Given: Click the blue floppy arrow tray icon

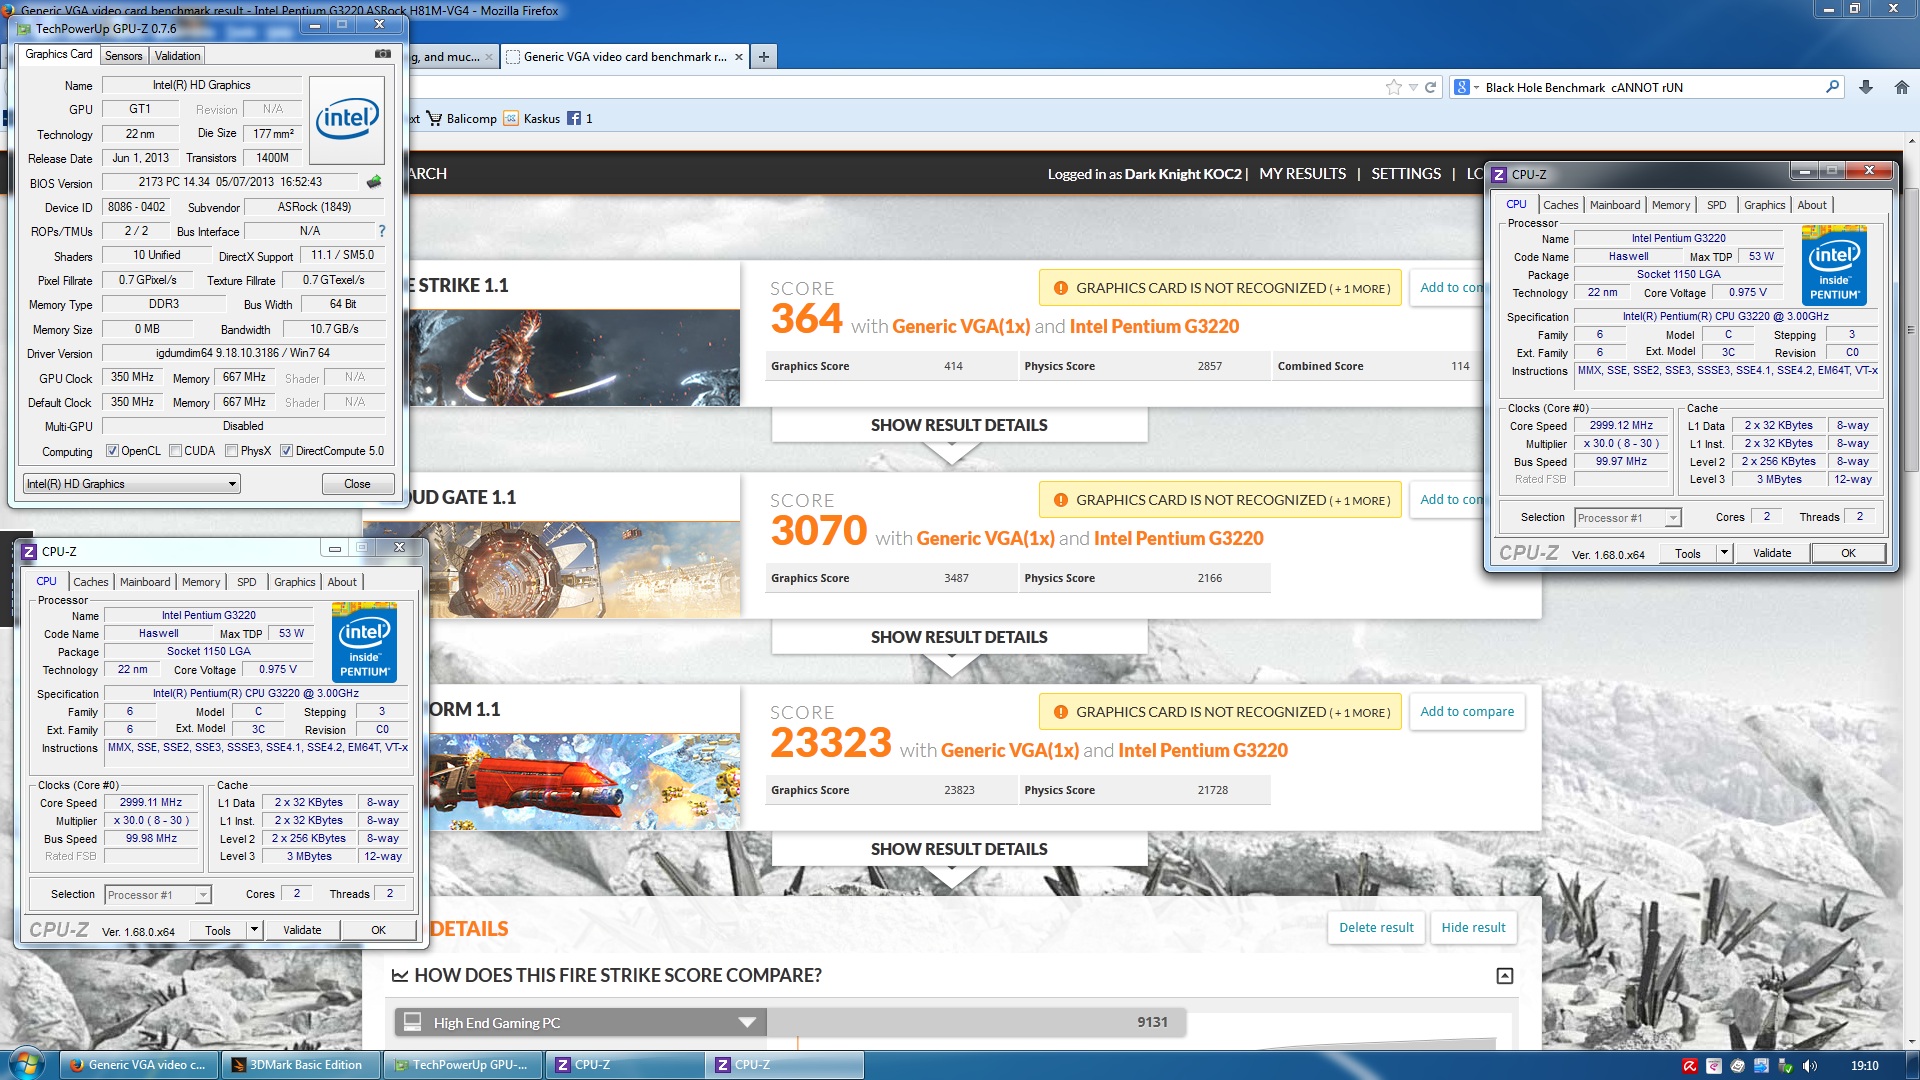Looking at the screenshot, I should point(1761,1065).
